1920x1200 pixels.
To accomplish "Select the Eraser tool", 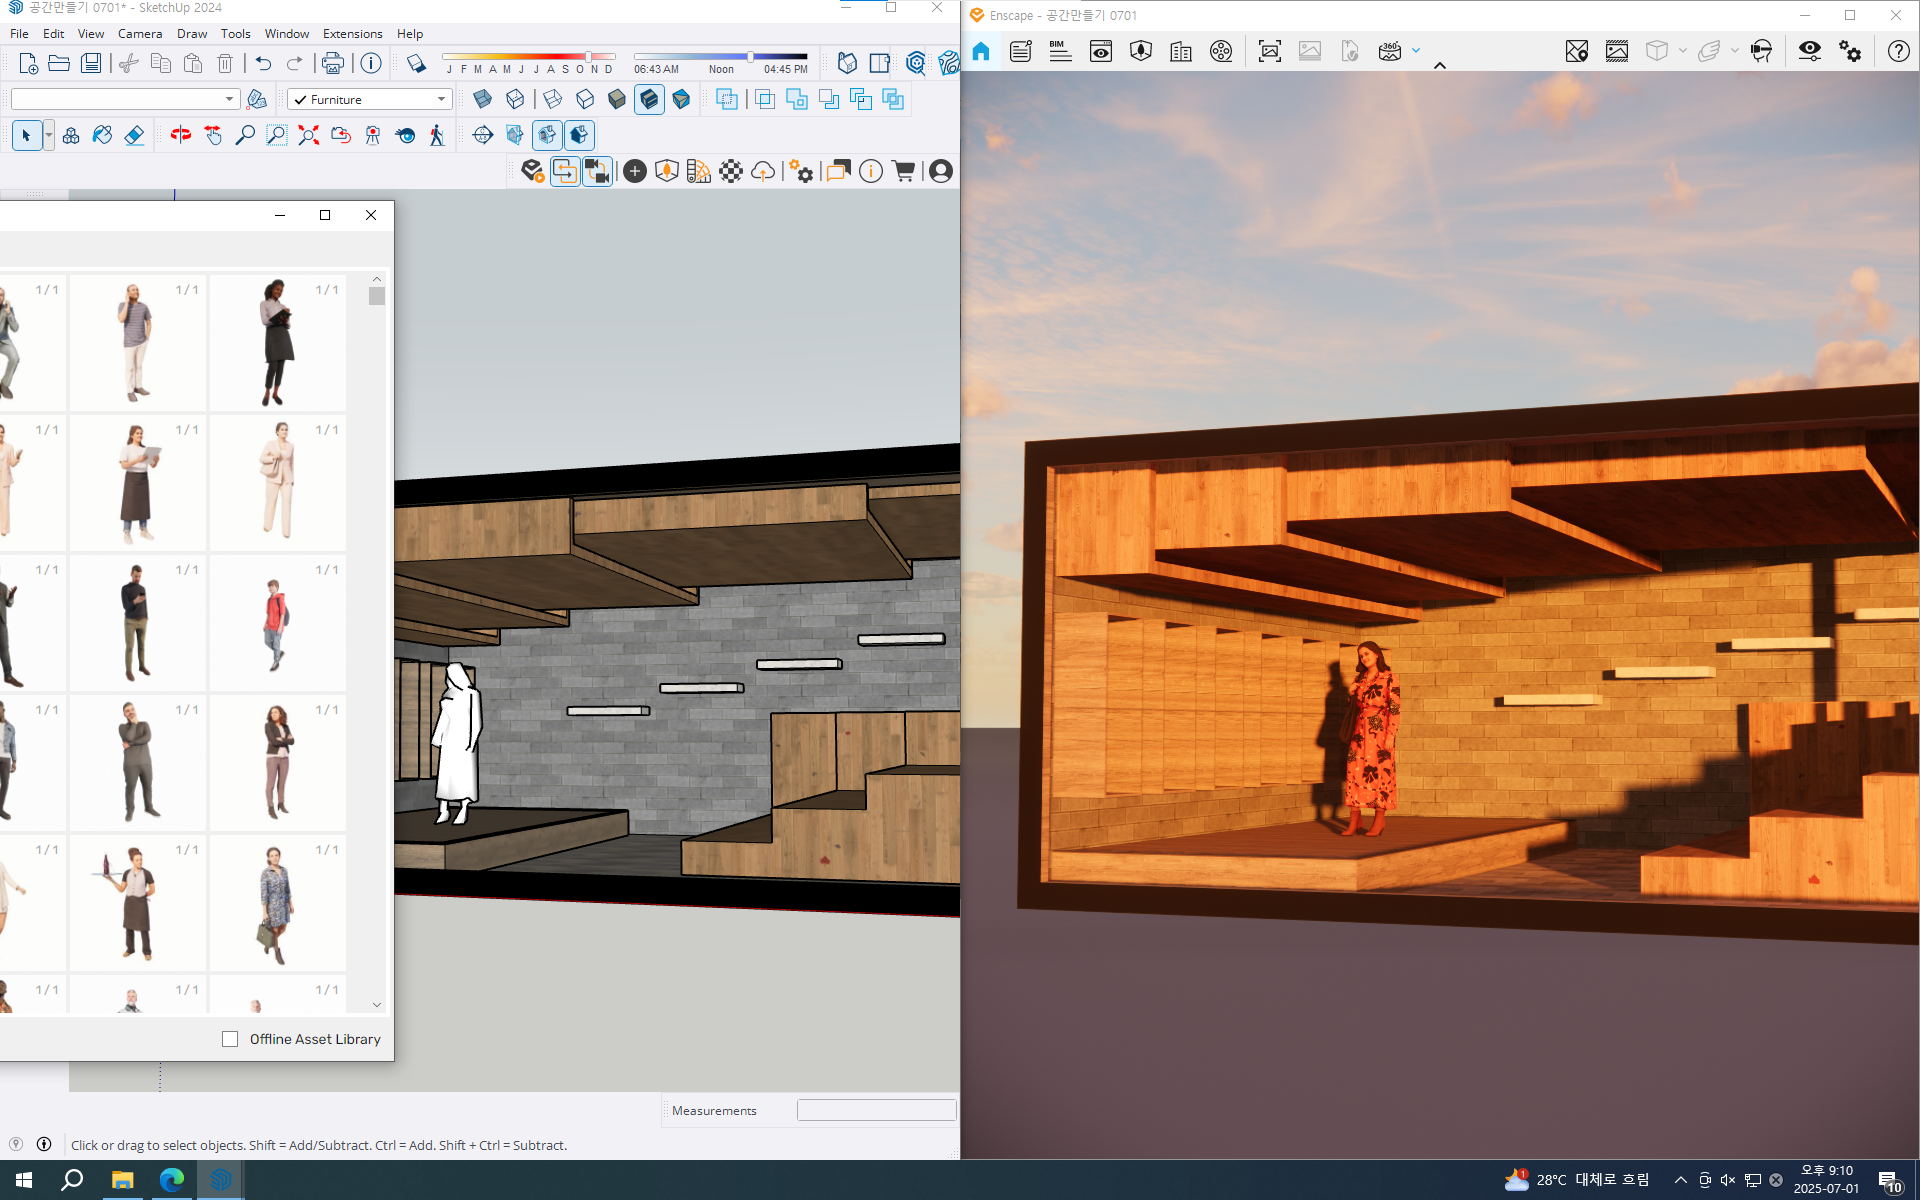I will [x=134, y=135].
